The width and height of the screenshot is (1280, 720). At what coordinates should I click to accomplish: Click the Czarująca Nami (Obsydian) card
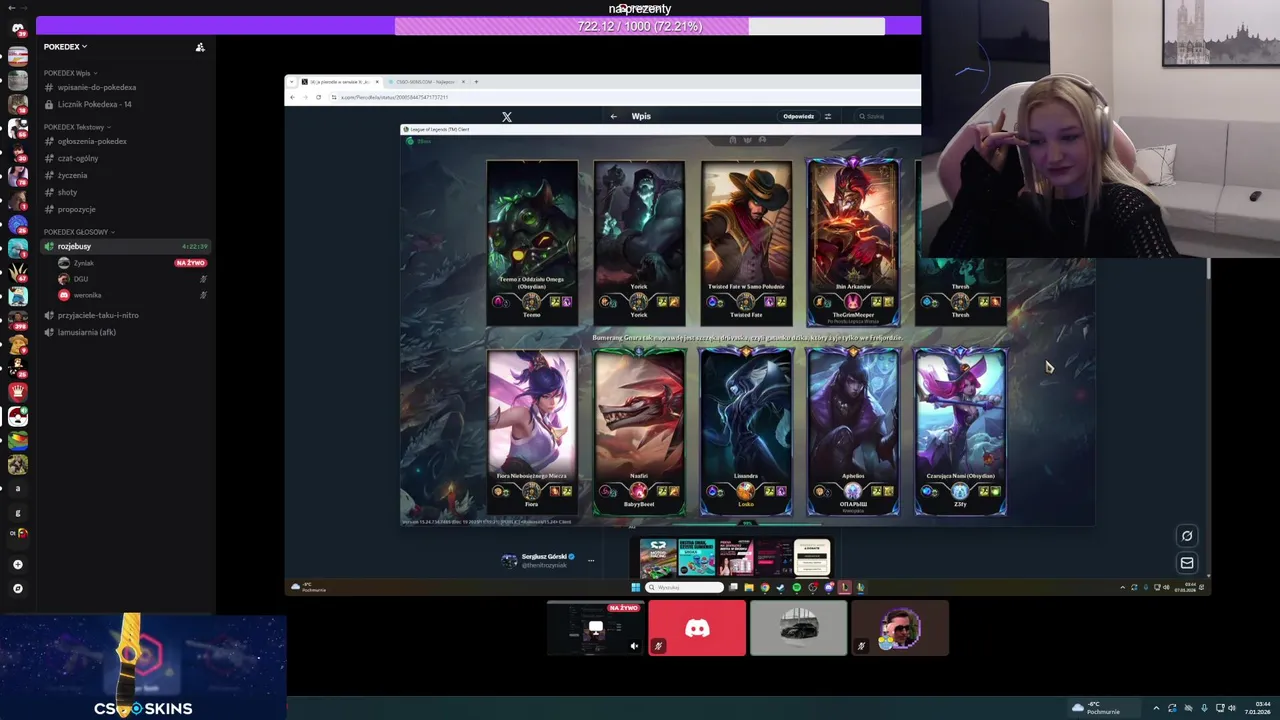click(960, 432)
